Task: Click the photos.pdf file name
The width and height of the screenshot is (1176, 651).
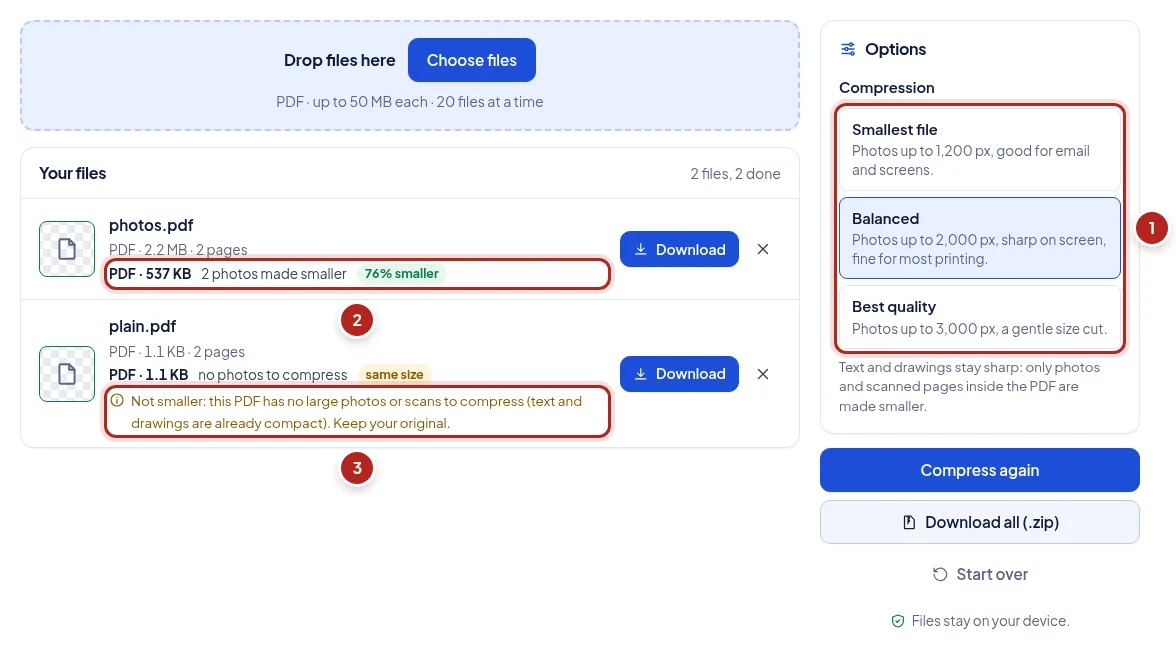Action: click(x=151, y=225)
